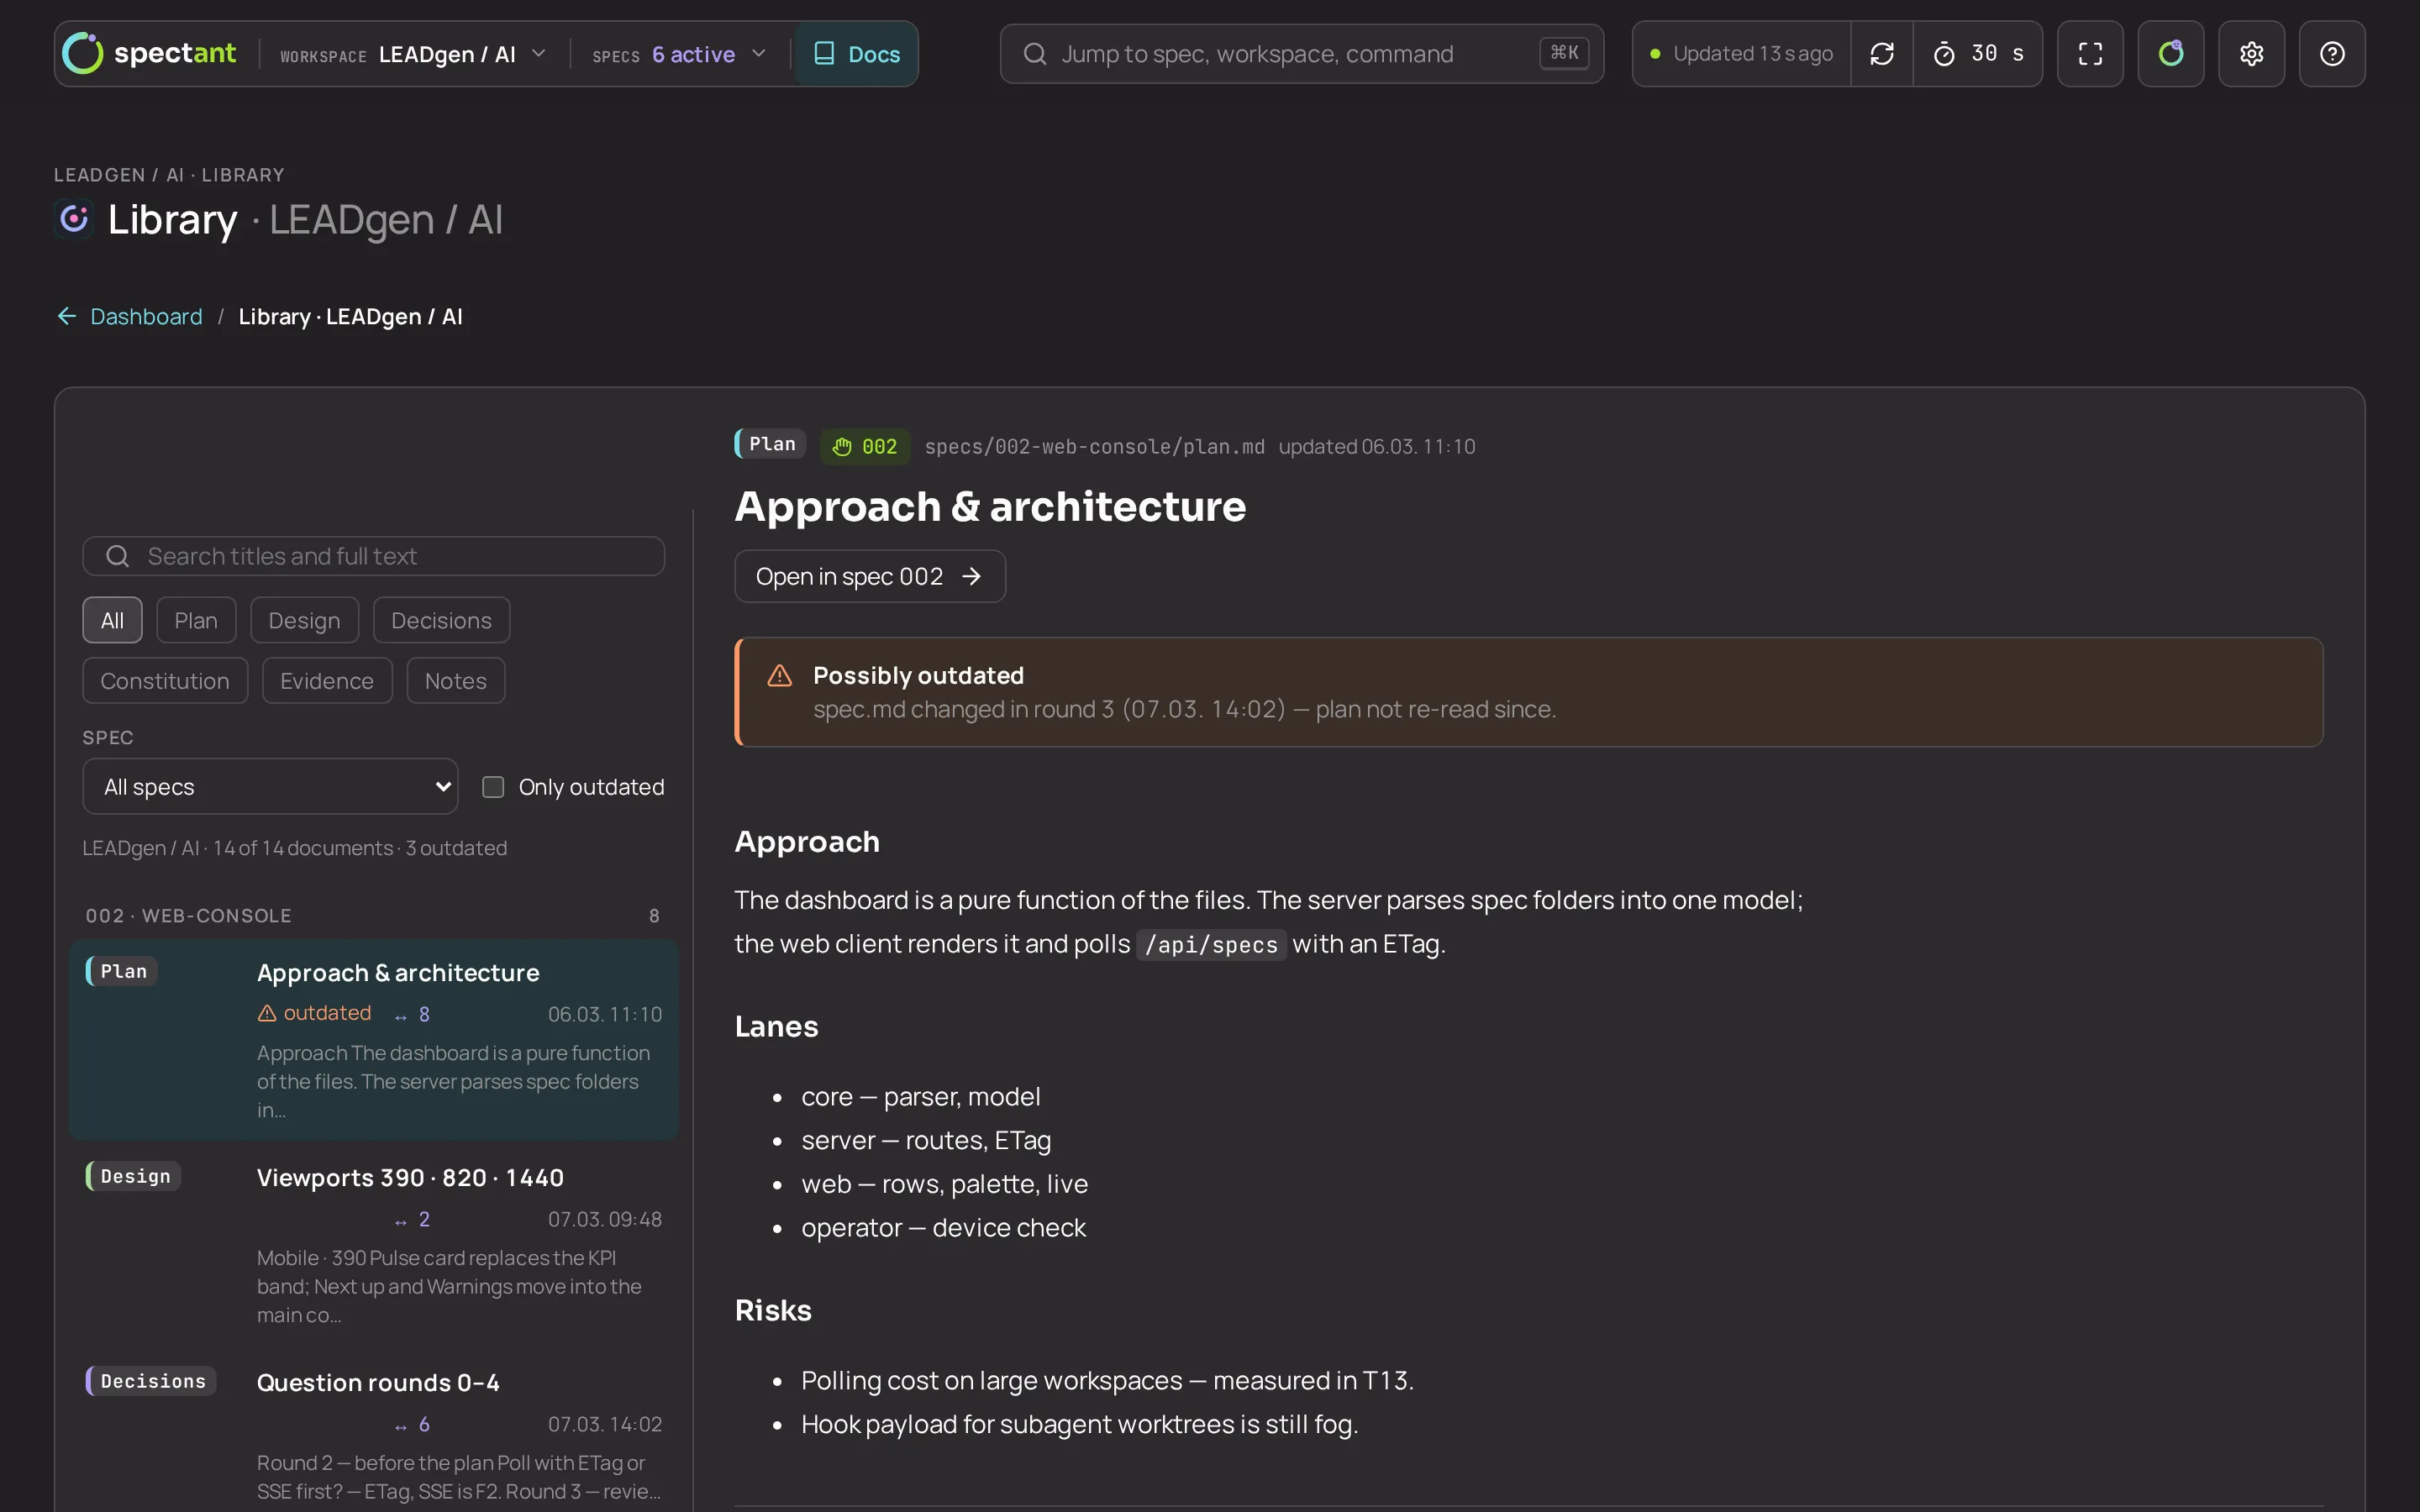Click the ⌘K shortcut badge
Viewport: 2420px width, 1512px height.
1564,53
